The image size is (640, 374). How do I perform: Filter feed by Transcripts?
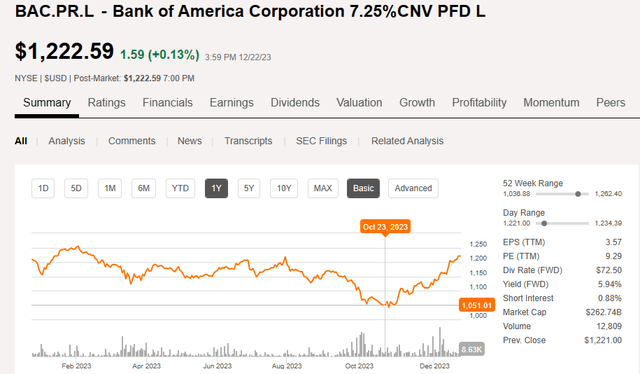click(248, 141)
